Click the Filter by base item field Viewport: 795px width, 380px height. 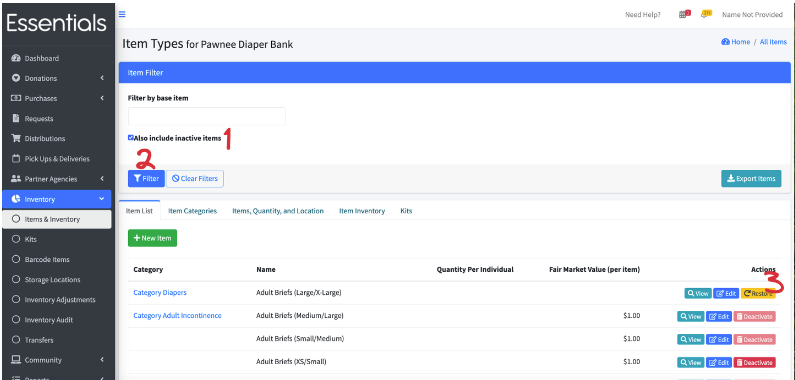[207, 116]
